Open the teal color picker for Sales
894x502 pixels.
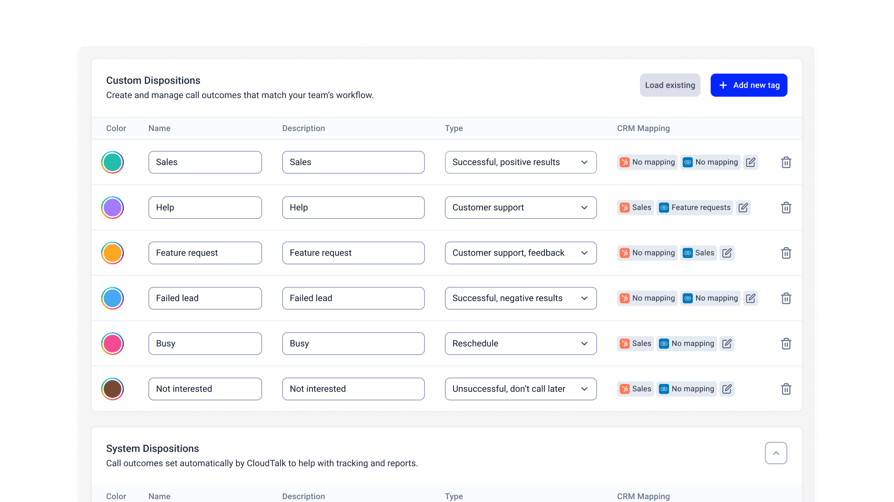(x=113, y=162)
